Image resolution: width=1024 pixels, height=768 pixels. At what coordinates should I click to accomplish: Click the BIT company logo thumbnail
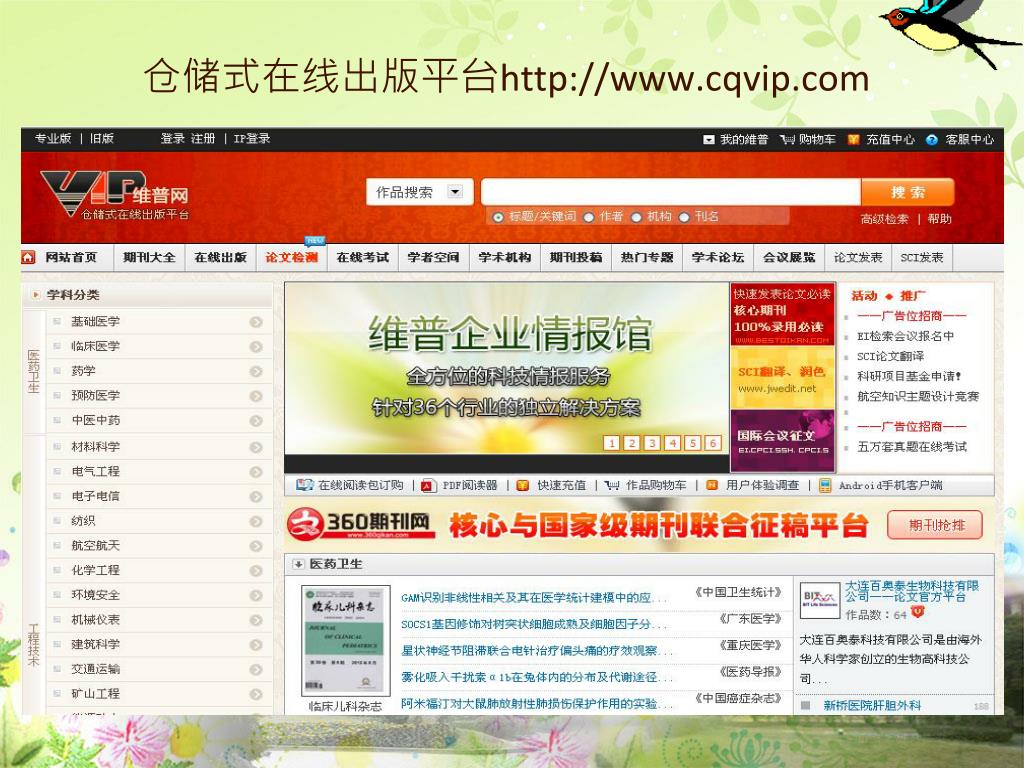[x=820, y=599]
